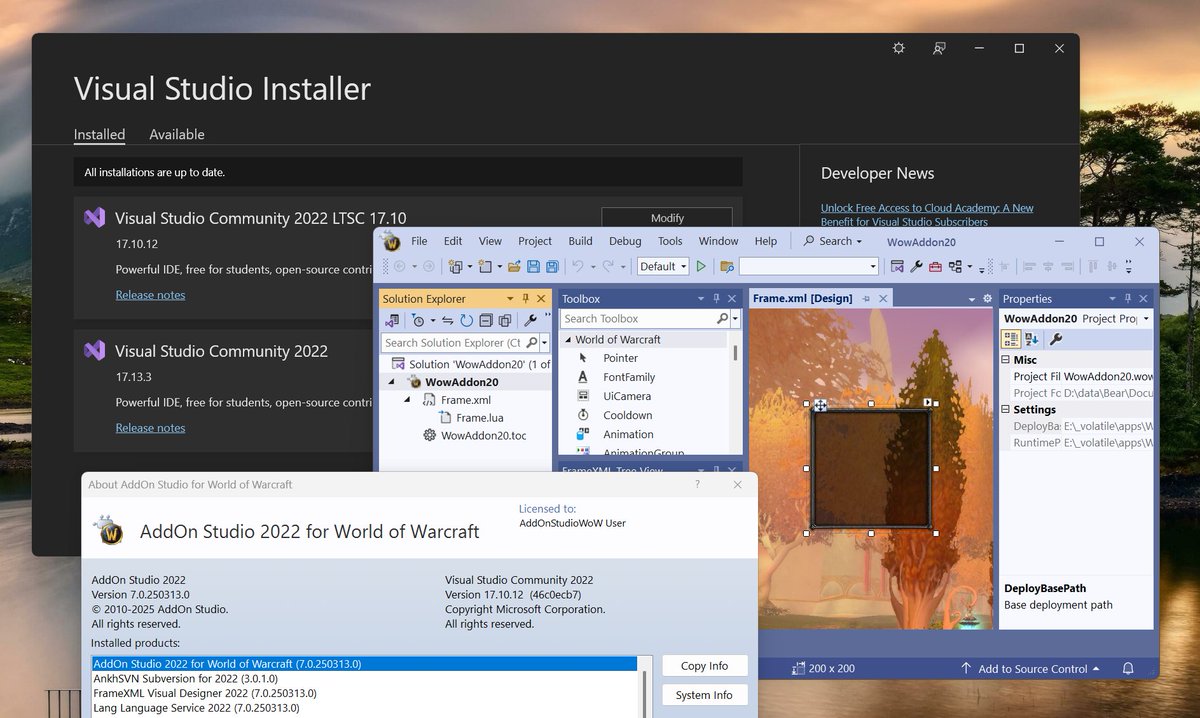This screenshot has height=718, width=1200.
Task: Click the wrench icon in main toolbar
Action: click(x=916, y=267)
